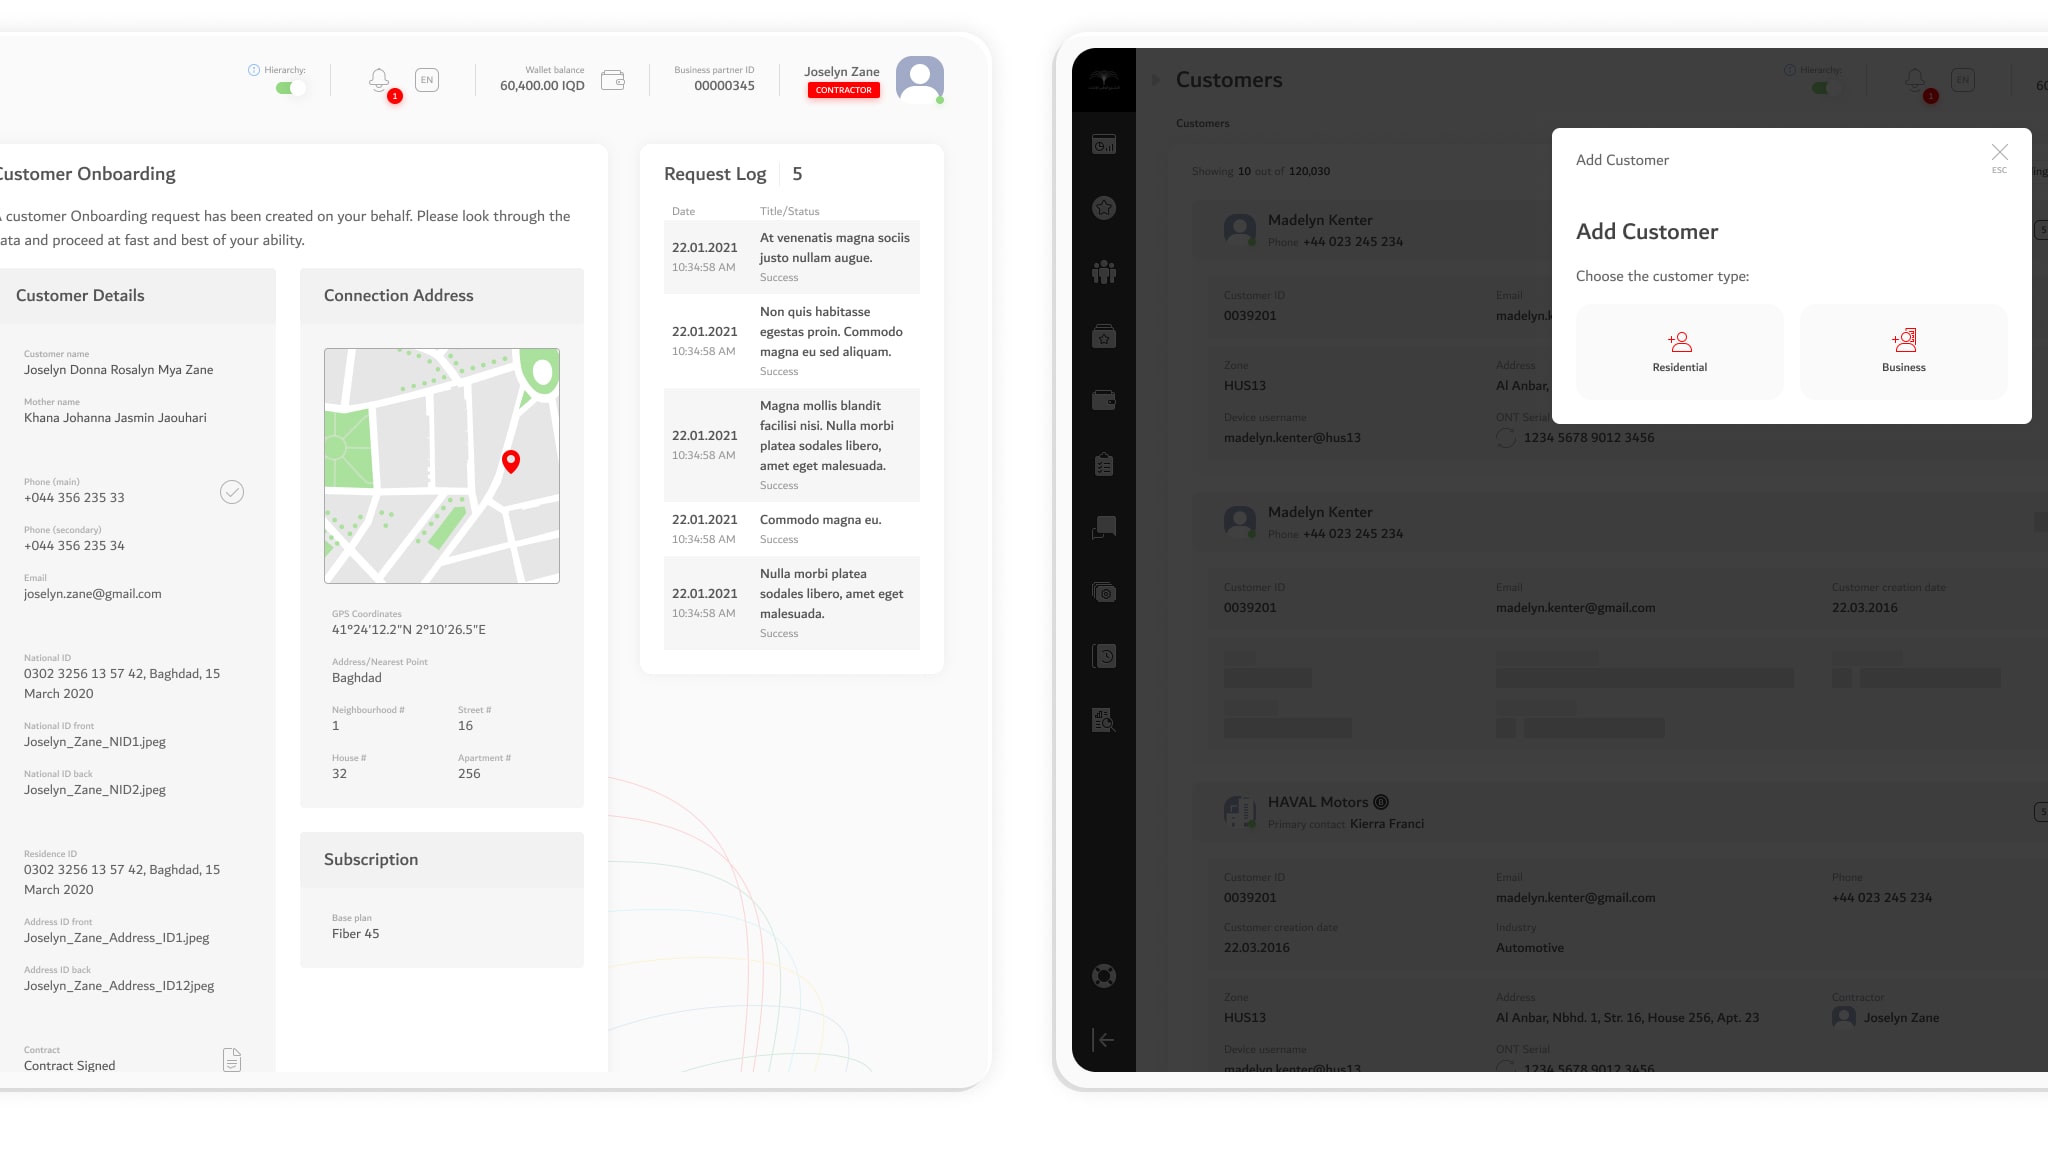2048x1152 pixels.
Task: Open the contract document icon
Action: [232, 1059]
